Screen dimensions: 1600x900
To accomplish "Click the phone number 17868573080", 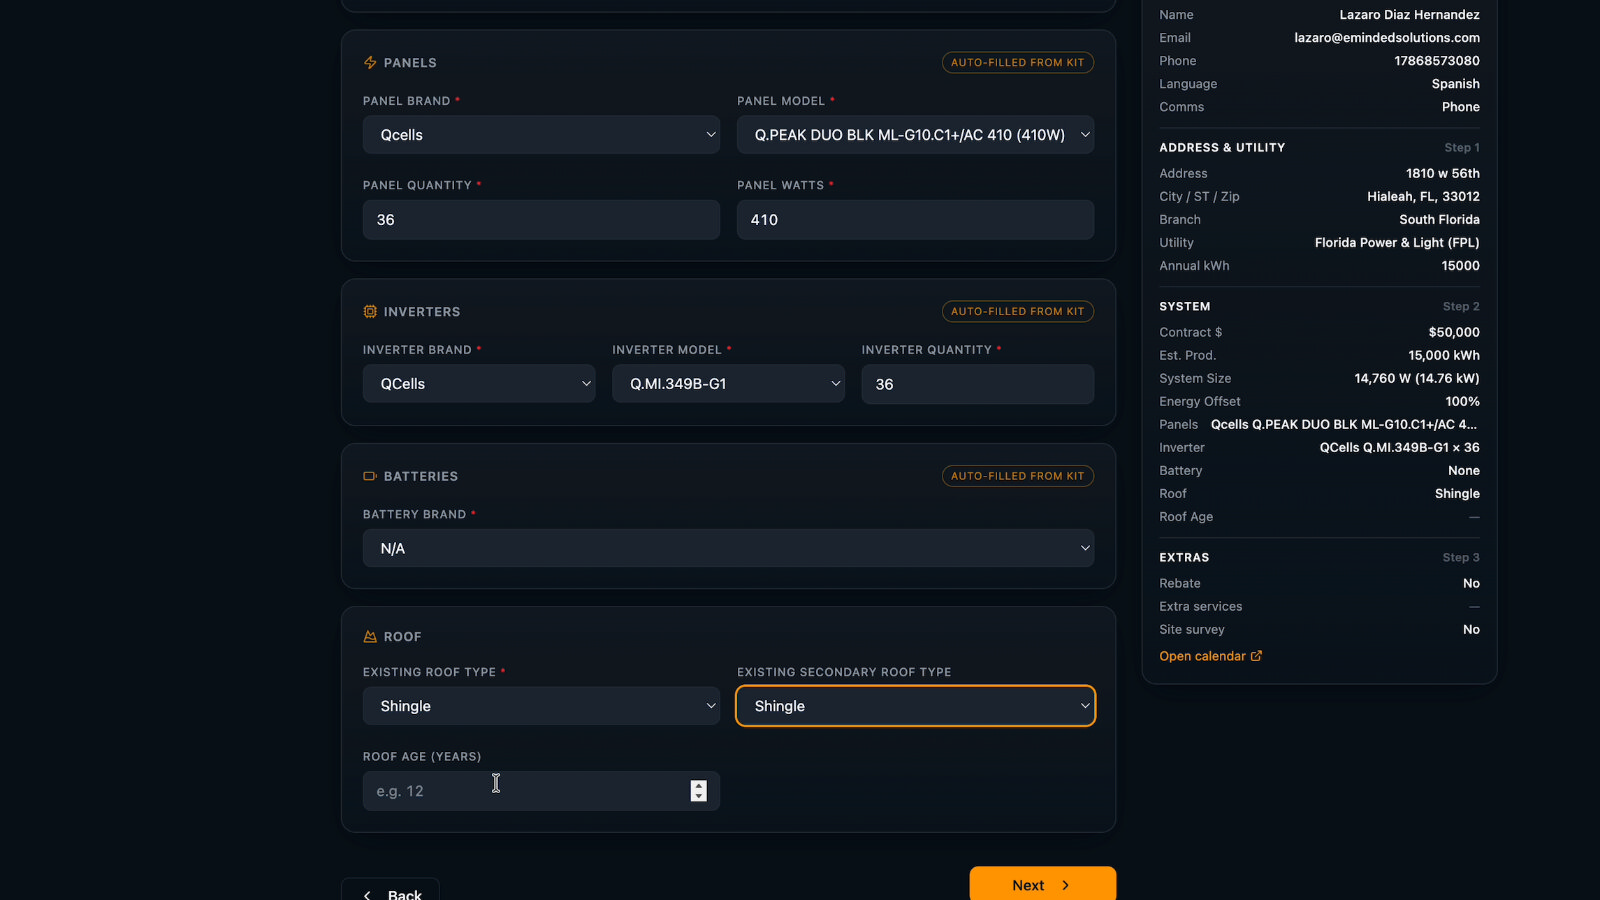I will [1437, 61].
